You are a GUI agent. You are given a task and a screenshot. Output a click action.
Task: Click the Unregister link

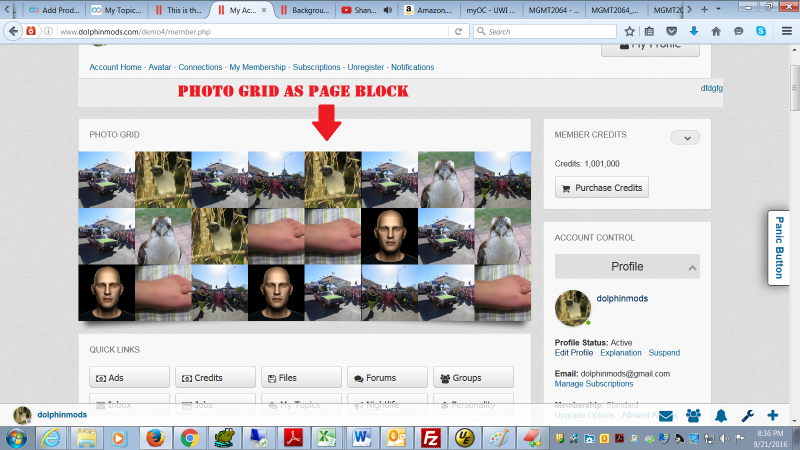coord(365,67)
